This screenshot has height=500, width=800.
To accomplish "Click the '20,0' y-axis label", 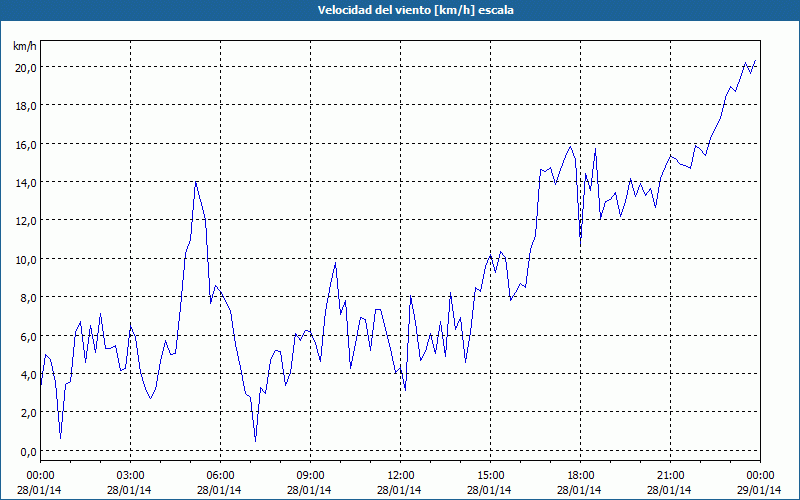I will click(25, 67).
